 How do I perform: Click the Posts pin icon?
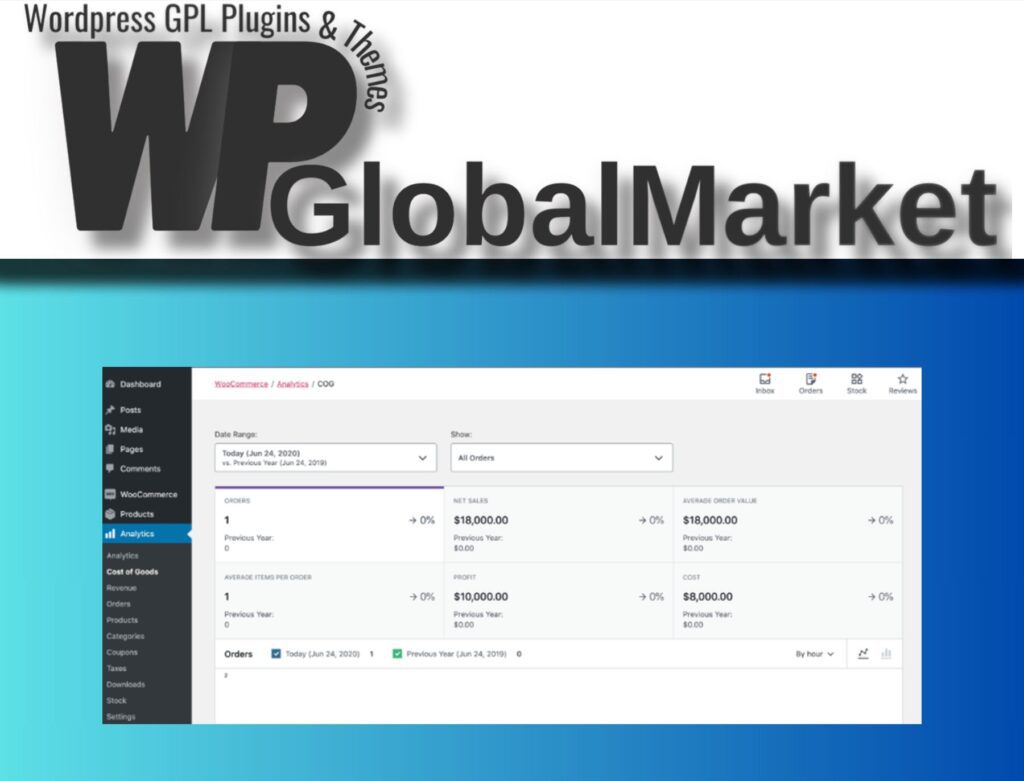pos(110,409)
